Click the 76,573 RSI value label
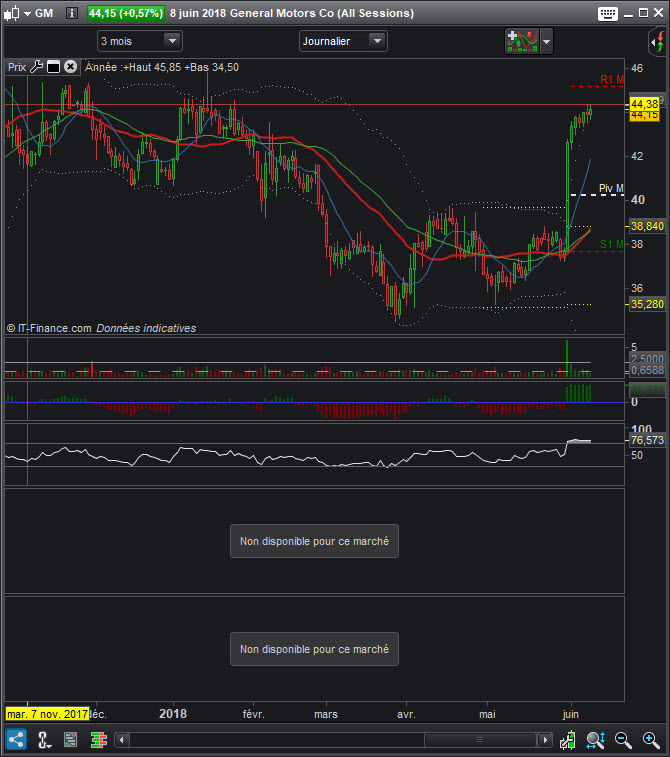 pos(647,440)
